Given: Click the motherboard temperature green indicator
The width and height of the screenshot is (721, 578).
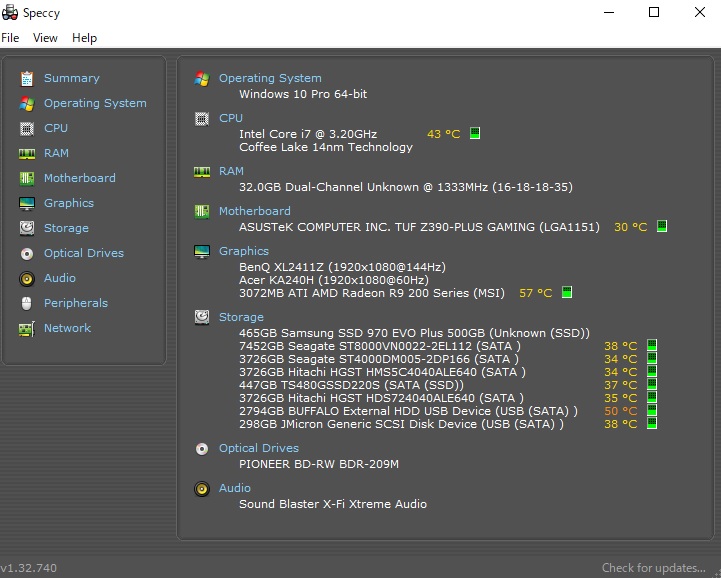Looking at the screenshot, I should (662, 226).
